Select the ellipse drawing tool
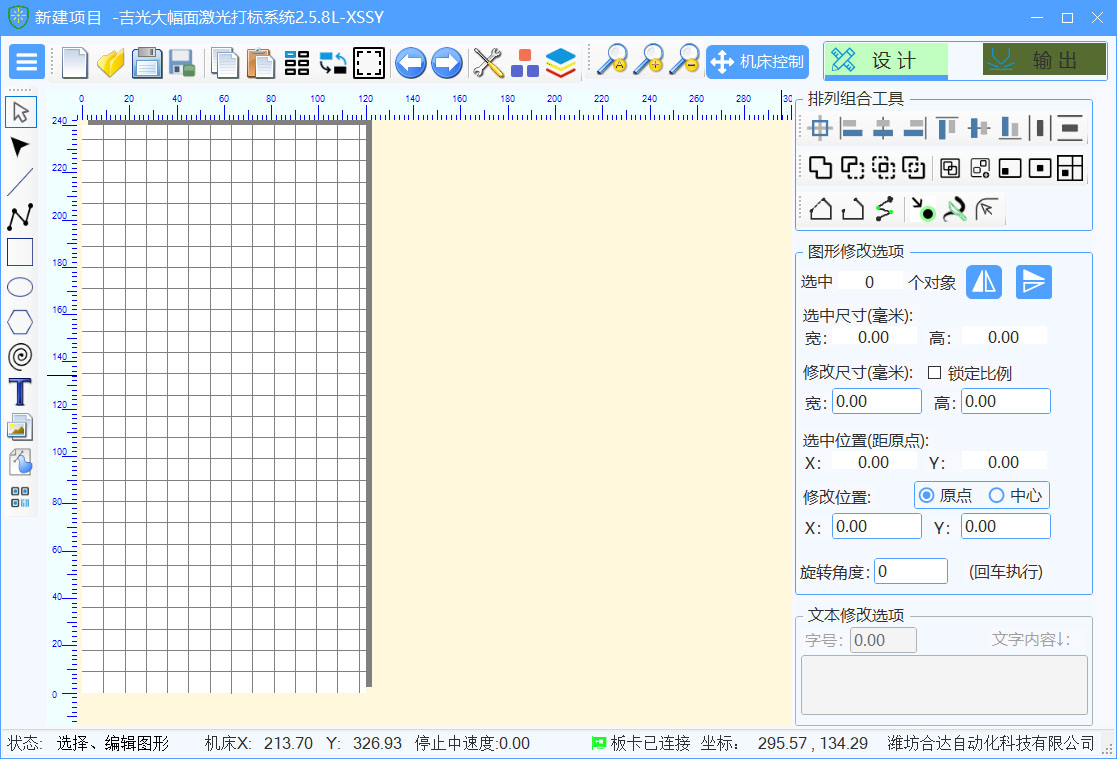The height and width of the screenshot is (759, 1117). coord(20,288)
